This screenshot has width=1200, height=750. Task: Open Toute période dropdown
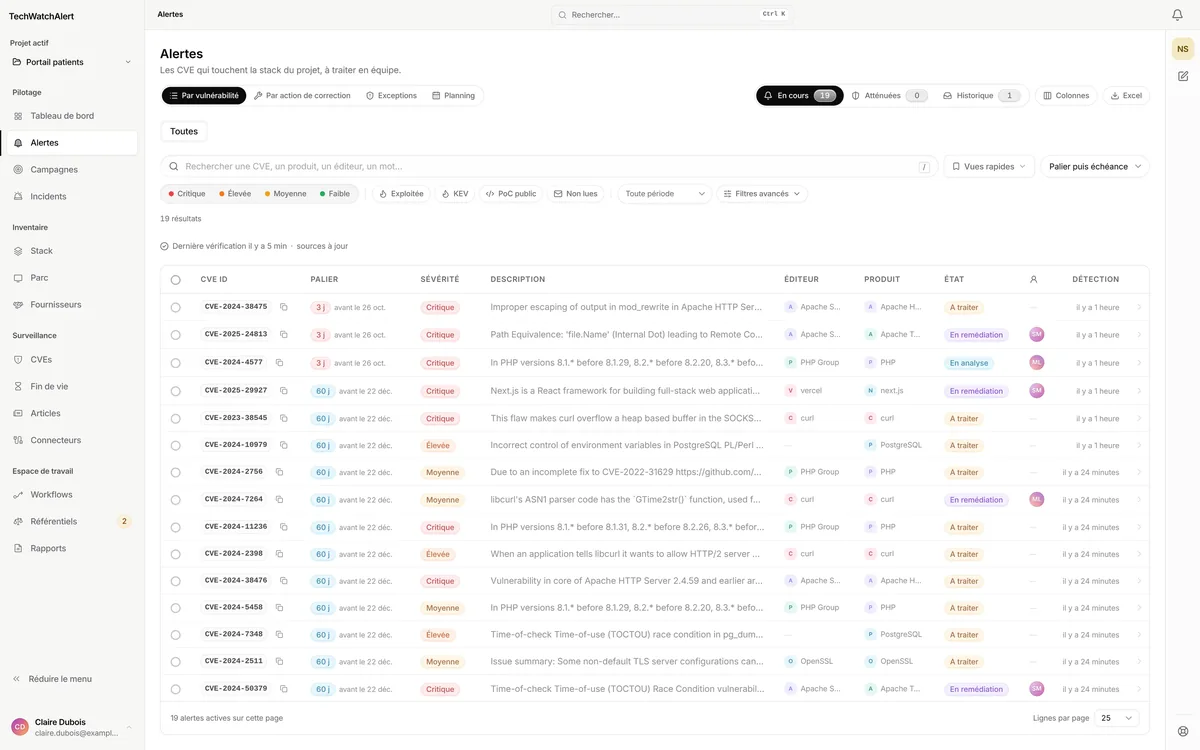(664, 194)
